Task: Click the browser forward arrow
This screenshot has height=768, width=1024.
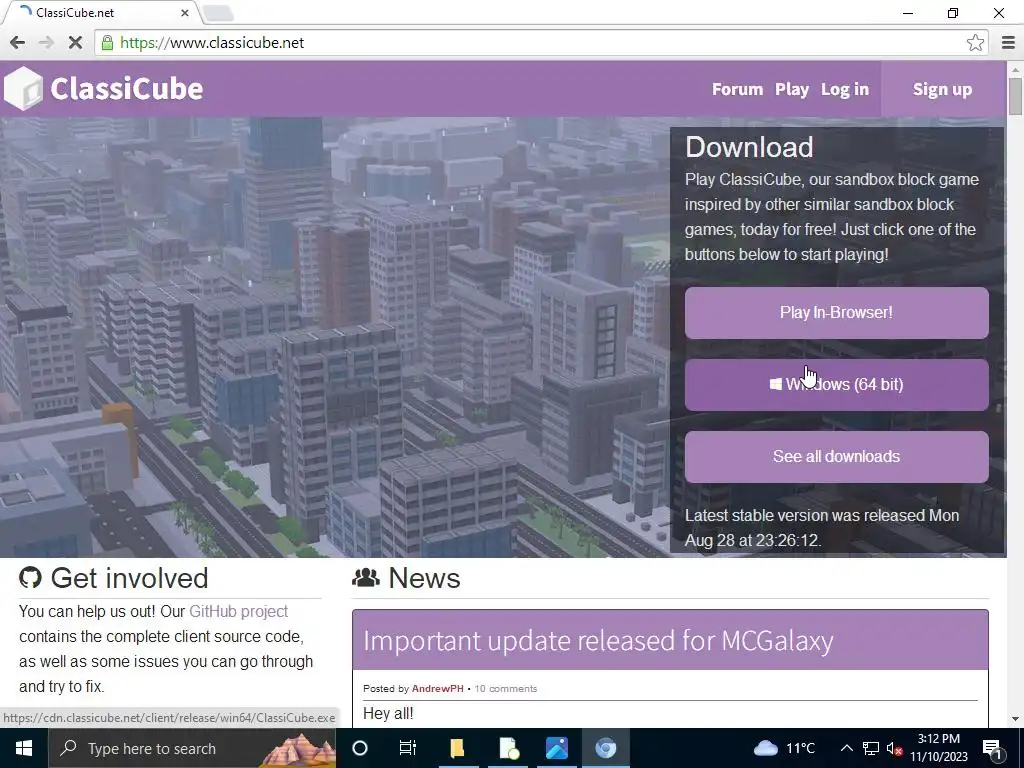Action: tap(46, 43)
